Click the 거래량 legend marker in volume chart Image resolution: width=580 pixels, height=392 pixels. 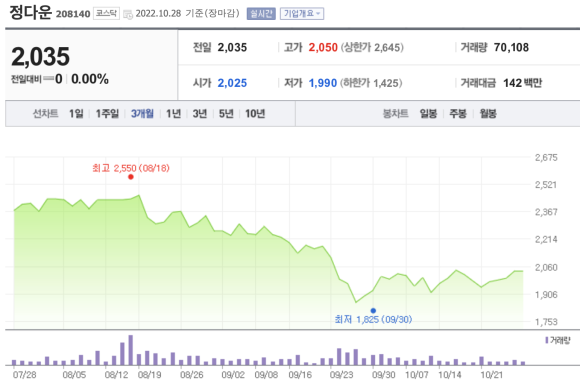click(x=547, y=340)
